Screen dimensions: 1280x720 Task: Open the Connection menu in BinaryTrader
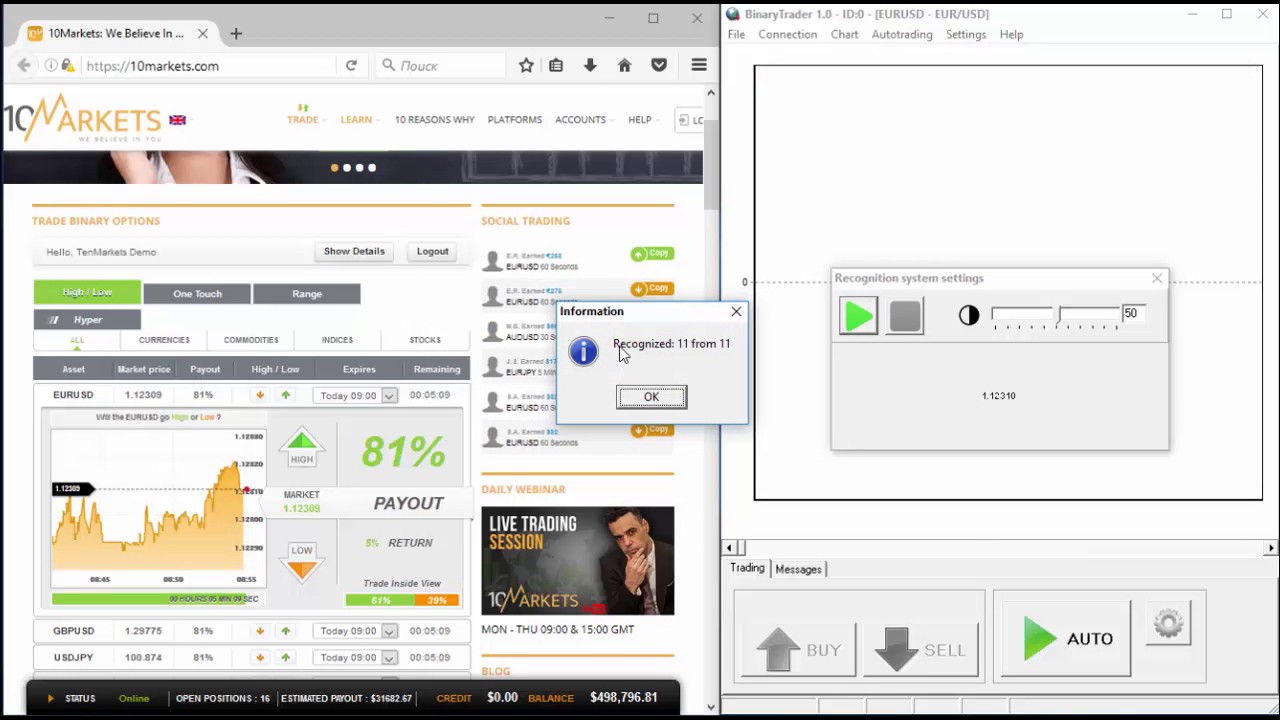pyautogui.click(x=787, y=34)
